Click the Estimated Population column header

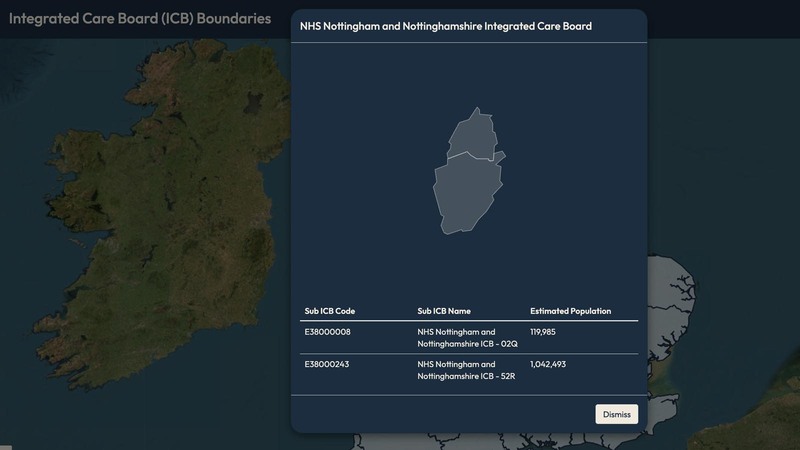coord(570,311)
